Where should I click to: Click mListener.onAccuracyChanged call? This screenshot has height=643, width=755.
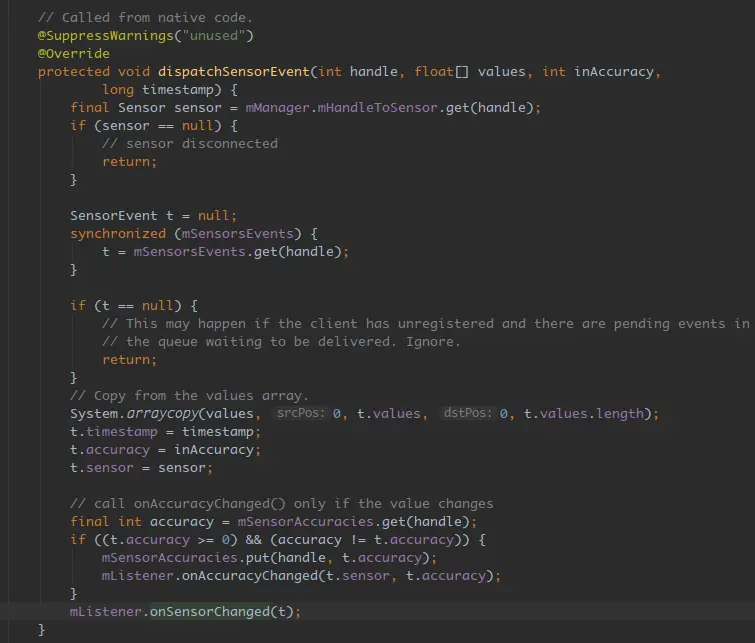click(x=301, y=576)
